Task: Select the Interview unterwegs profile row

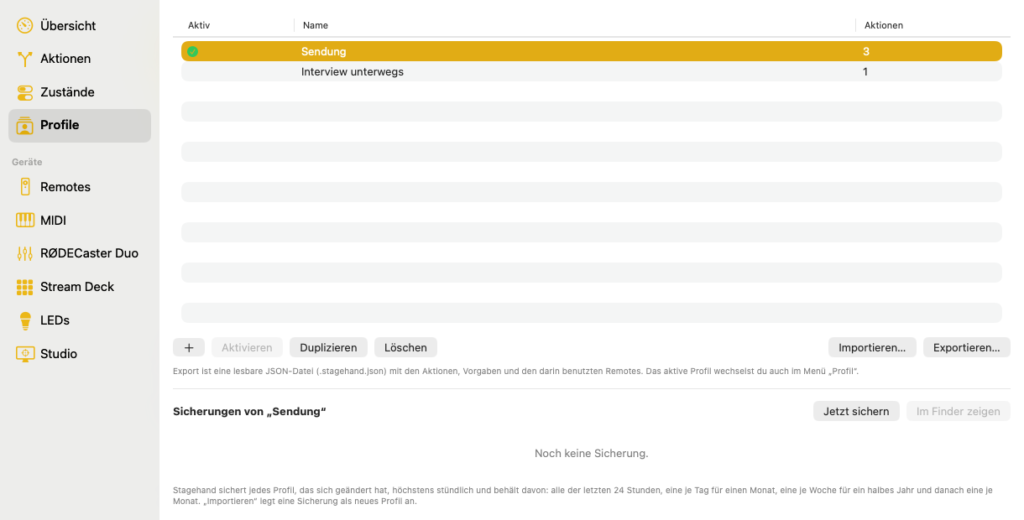Action: (592, 72)
